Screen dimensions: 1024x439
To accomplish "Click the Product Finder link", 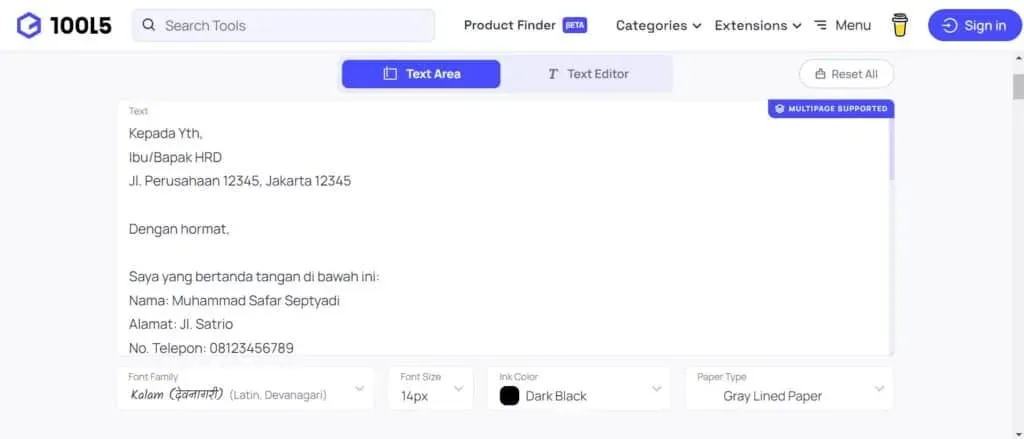I will [x=510, y=26].
